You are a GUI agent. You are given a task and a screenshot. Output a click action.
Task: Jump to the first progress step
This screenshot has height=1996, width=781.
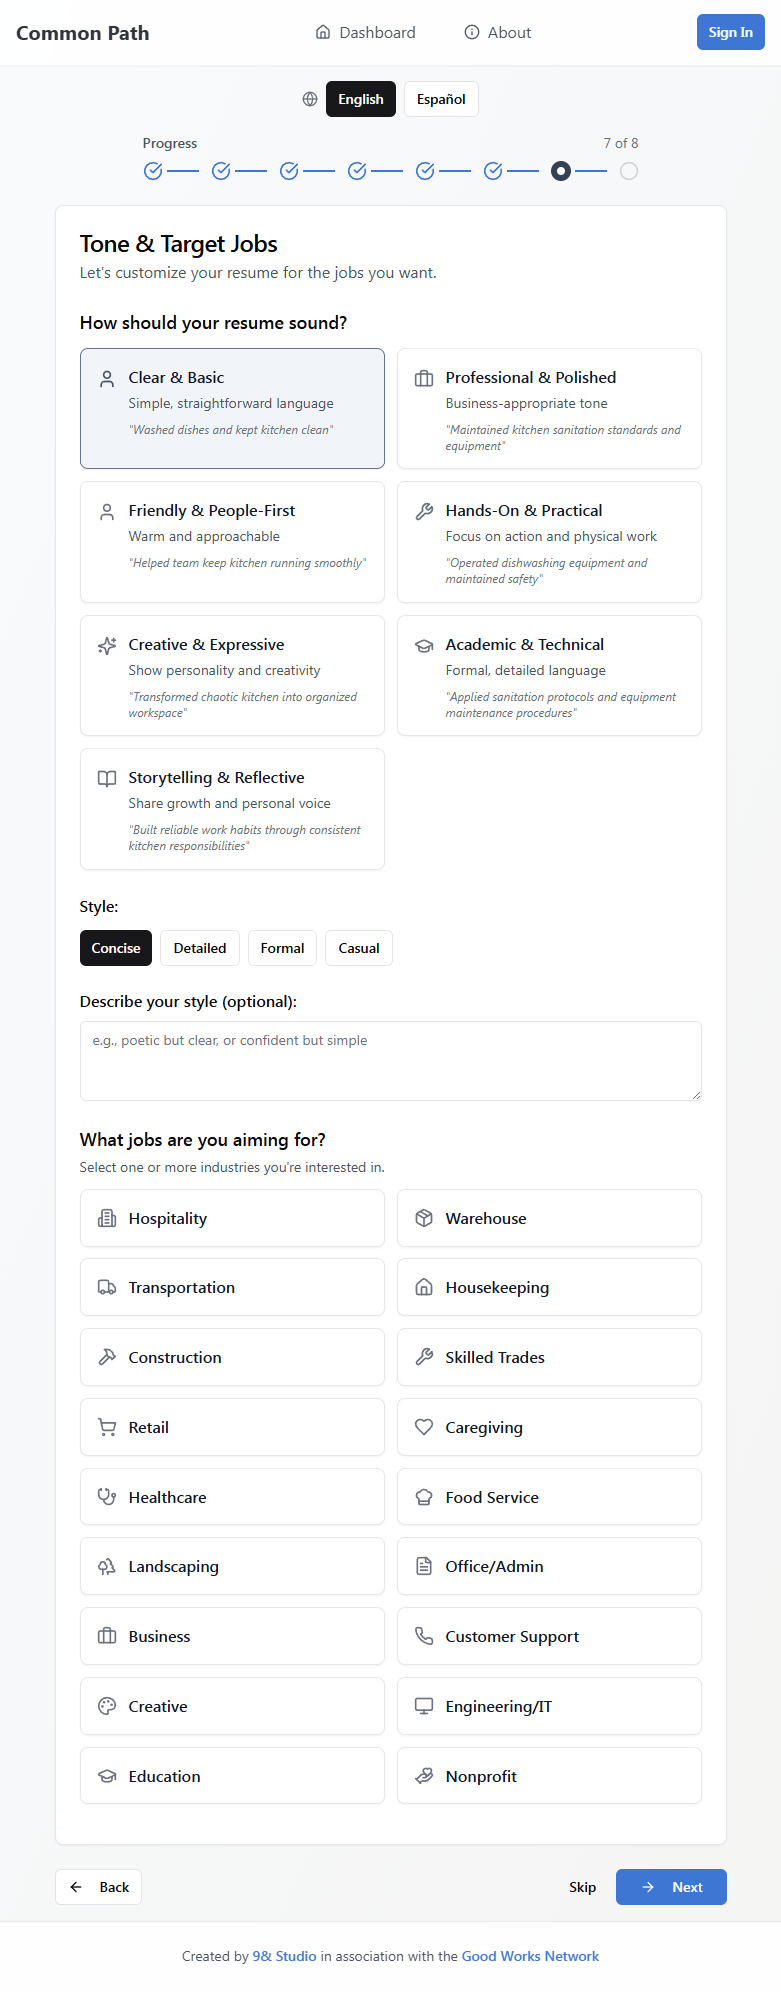point(153,171)
